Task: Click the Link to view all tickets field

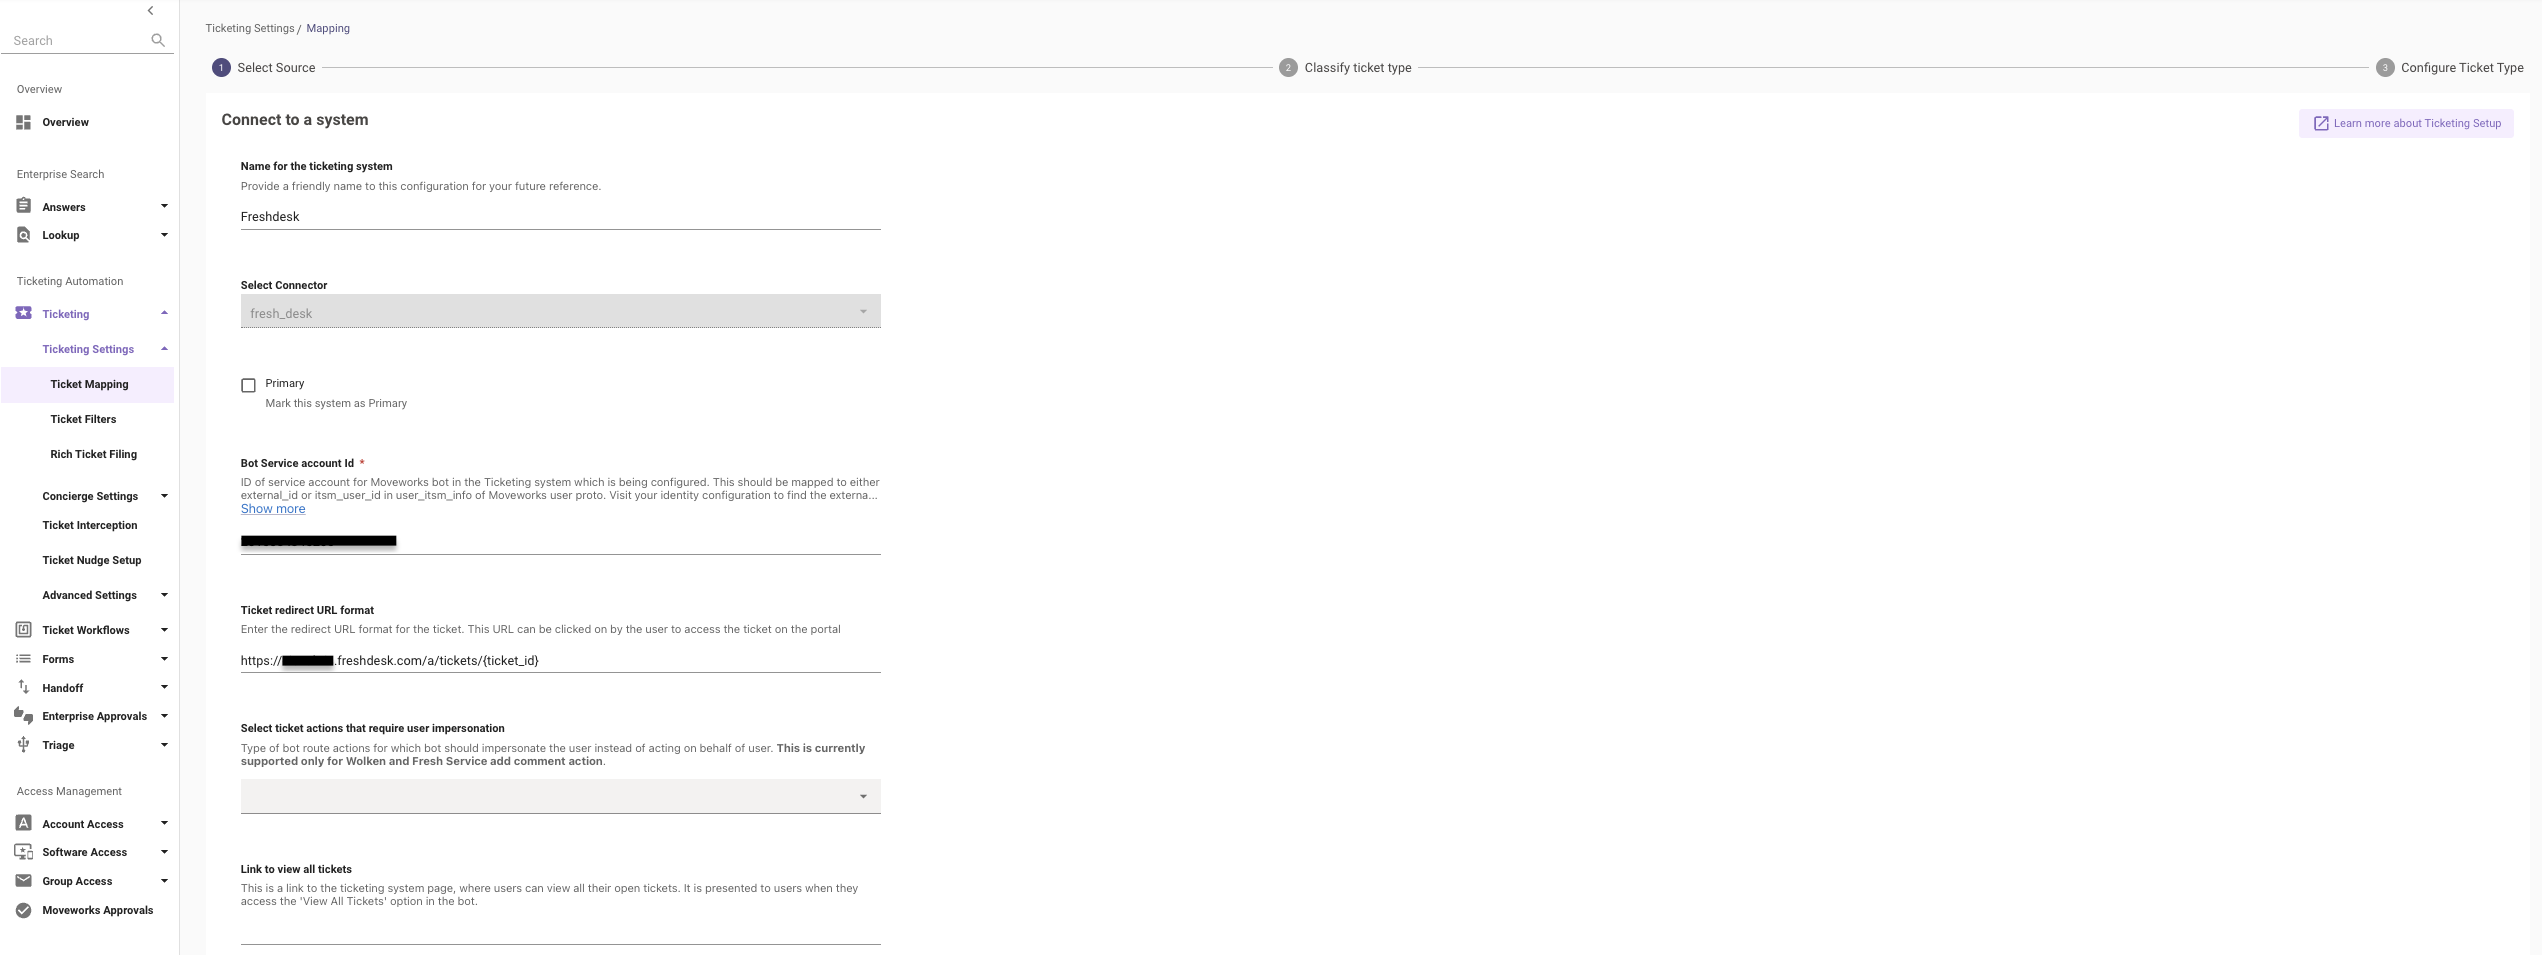Action: click(x=560, y=930)
